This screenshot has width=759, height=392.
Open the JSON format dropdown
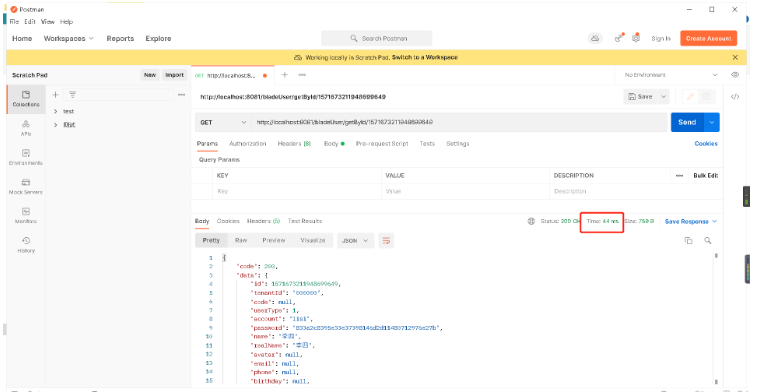pos(355,241)
